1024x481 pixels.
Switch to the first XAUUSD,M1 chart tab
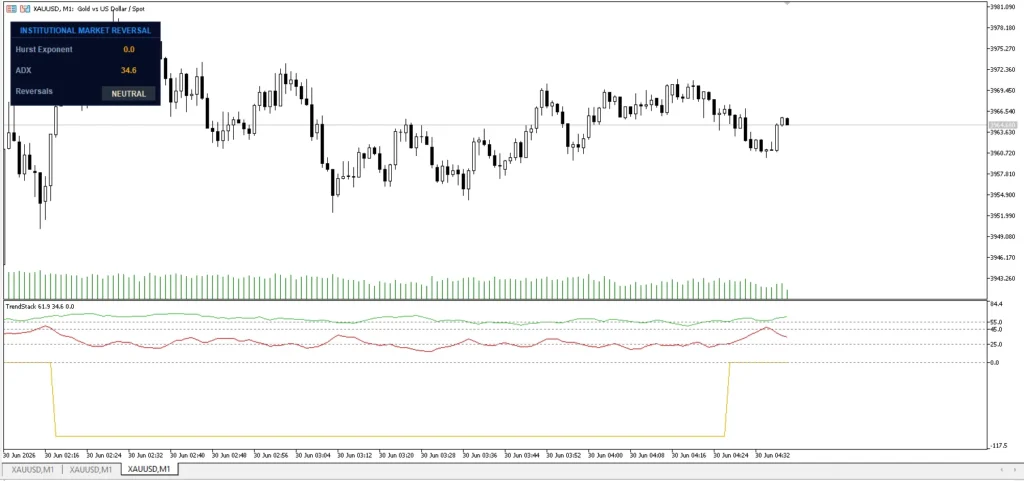33,469
